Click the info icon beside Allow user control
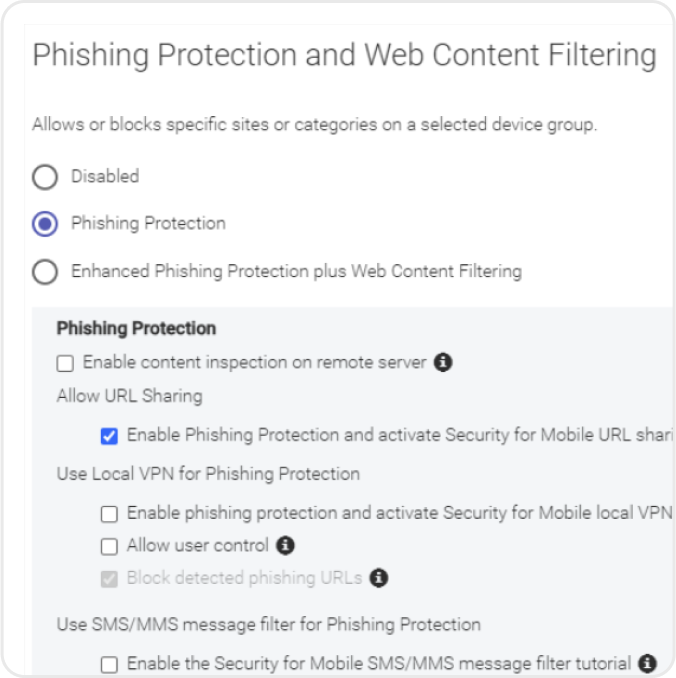 [x=285, y=545]
